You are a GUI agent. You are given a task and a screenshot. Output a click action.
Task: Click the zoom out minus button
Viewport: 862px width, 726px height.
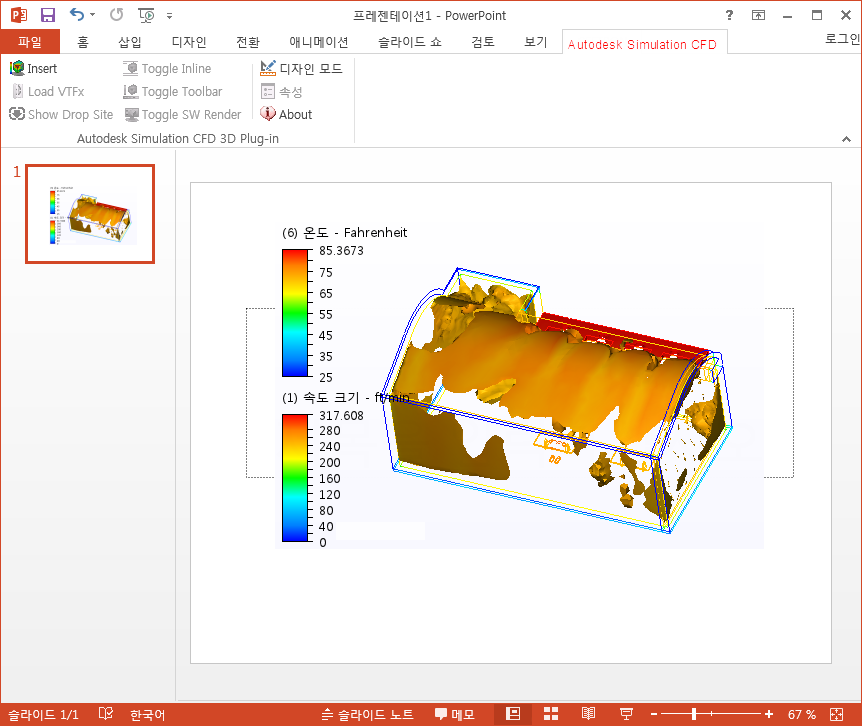tap(654, 714)
